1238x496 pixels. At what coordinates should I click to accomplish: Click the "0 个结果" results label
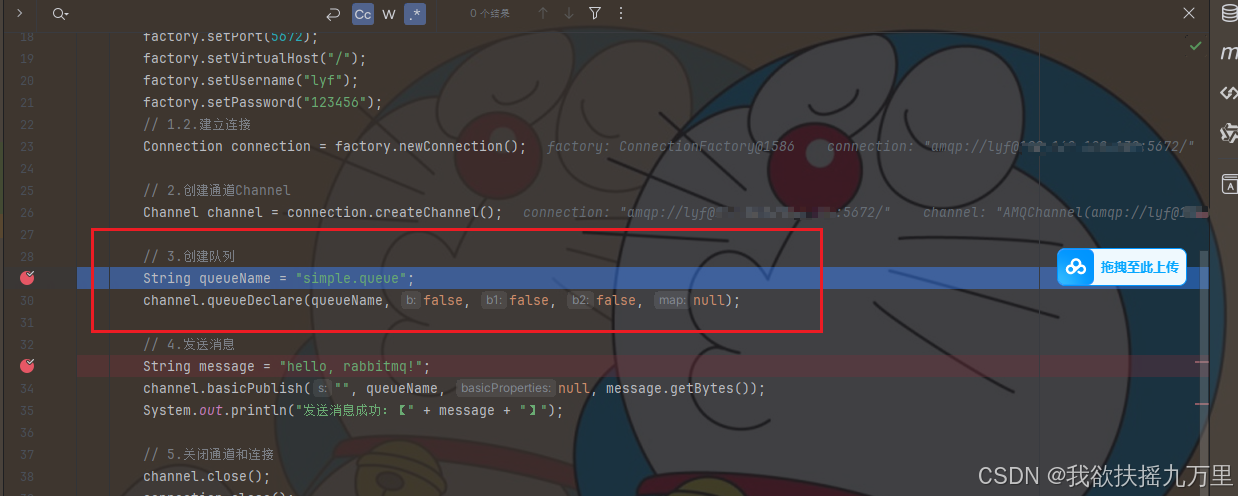click(490, 14)
